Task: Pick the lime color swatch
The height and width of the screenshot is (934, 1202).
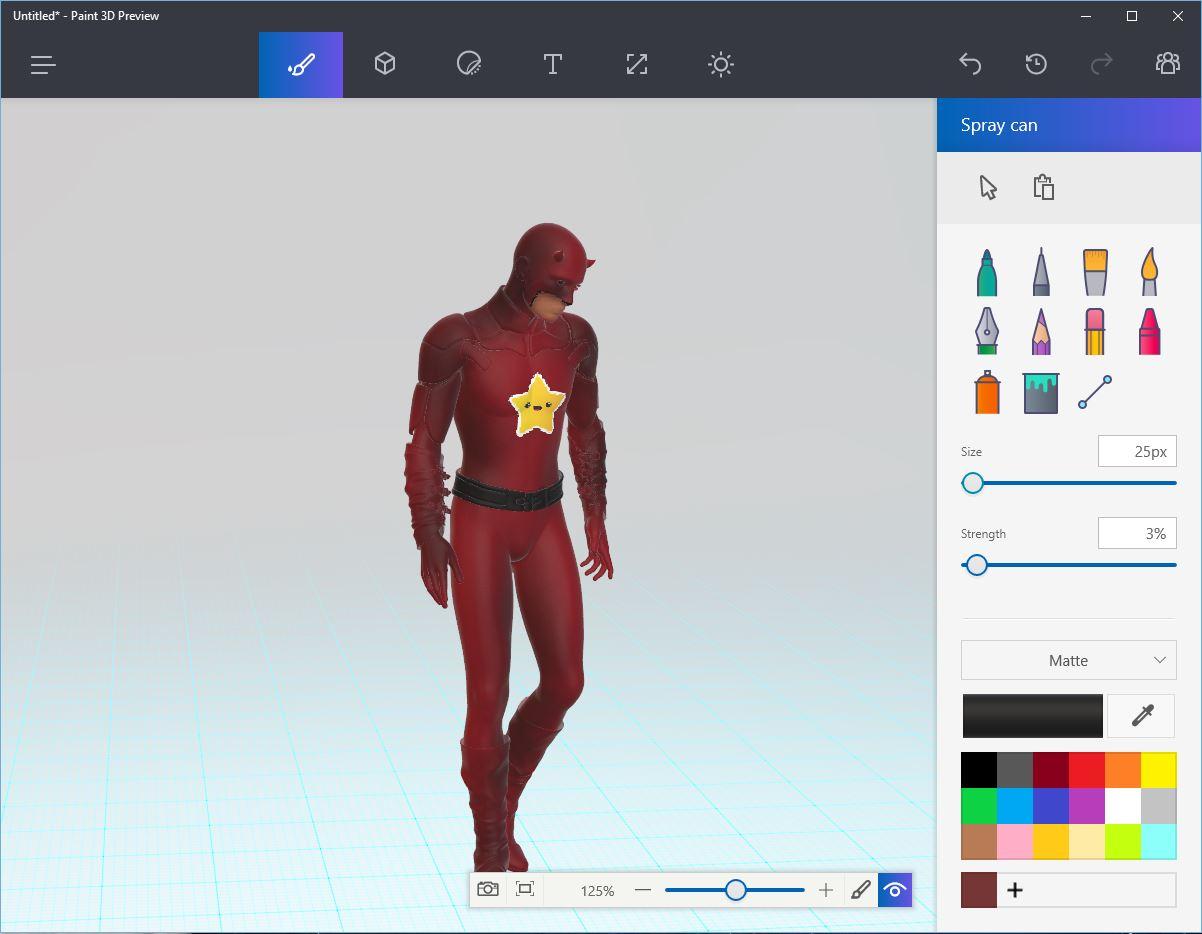Action: [1123, 842]
